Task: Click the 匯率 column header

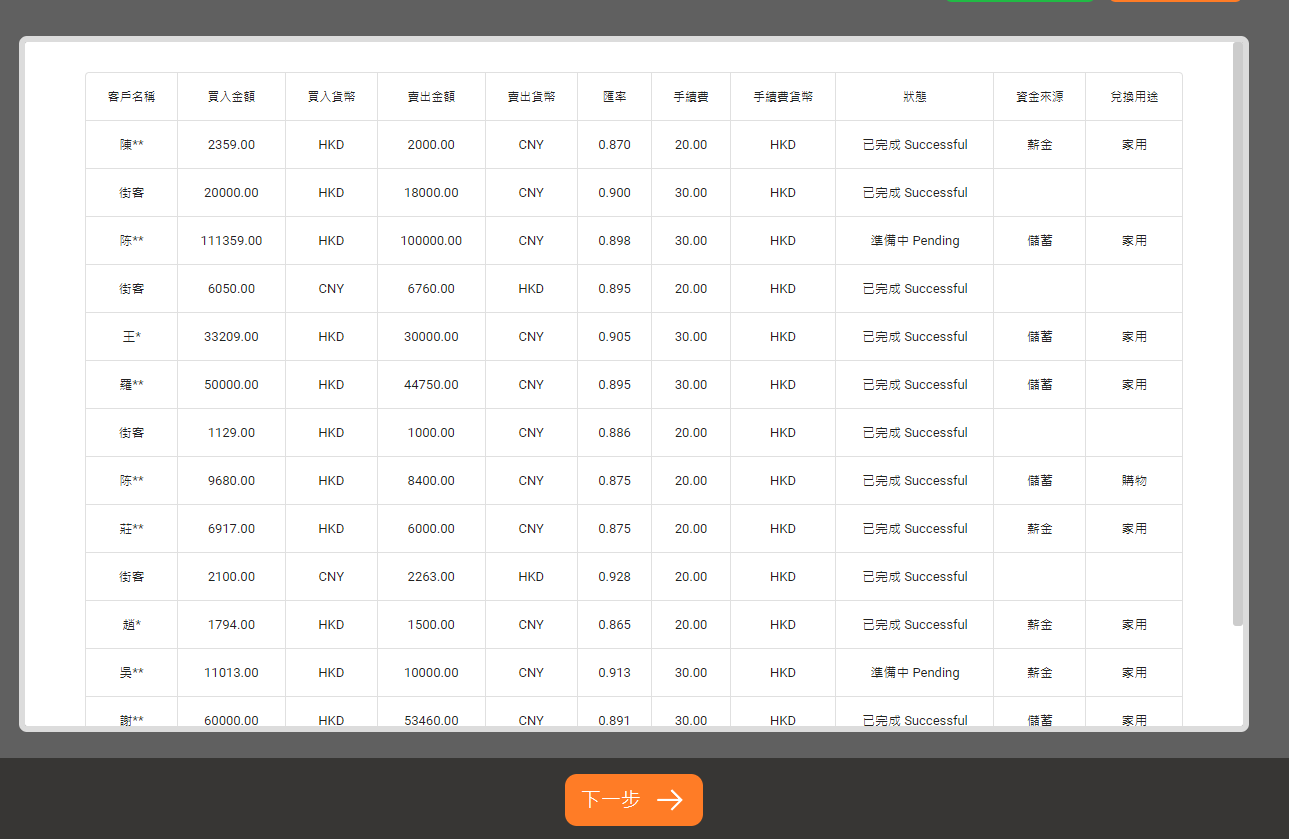Action: click(x=614, y=97)
